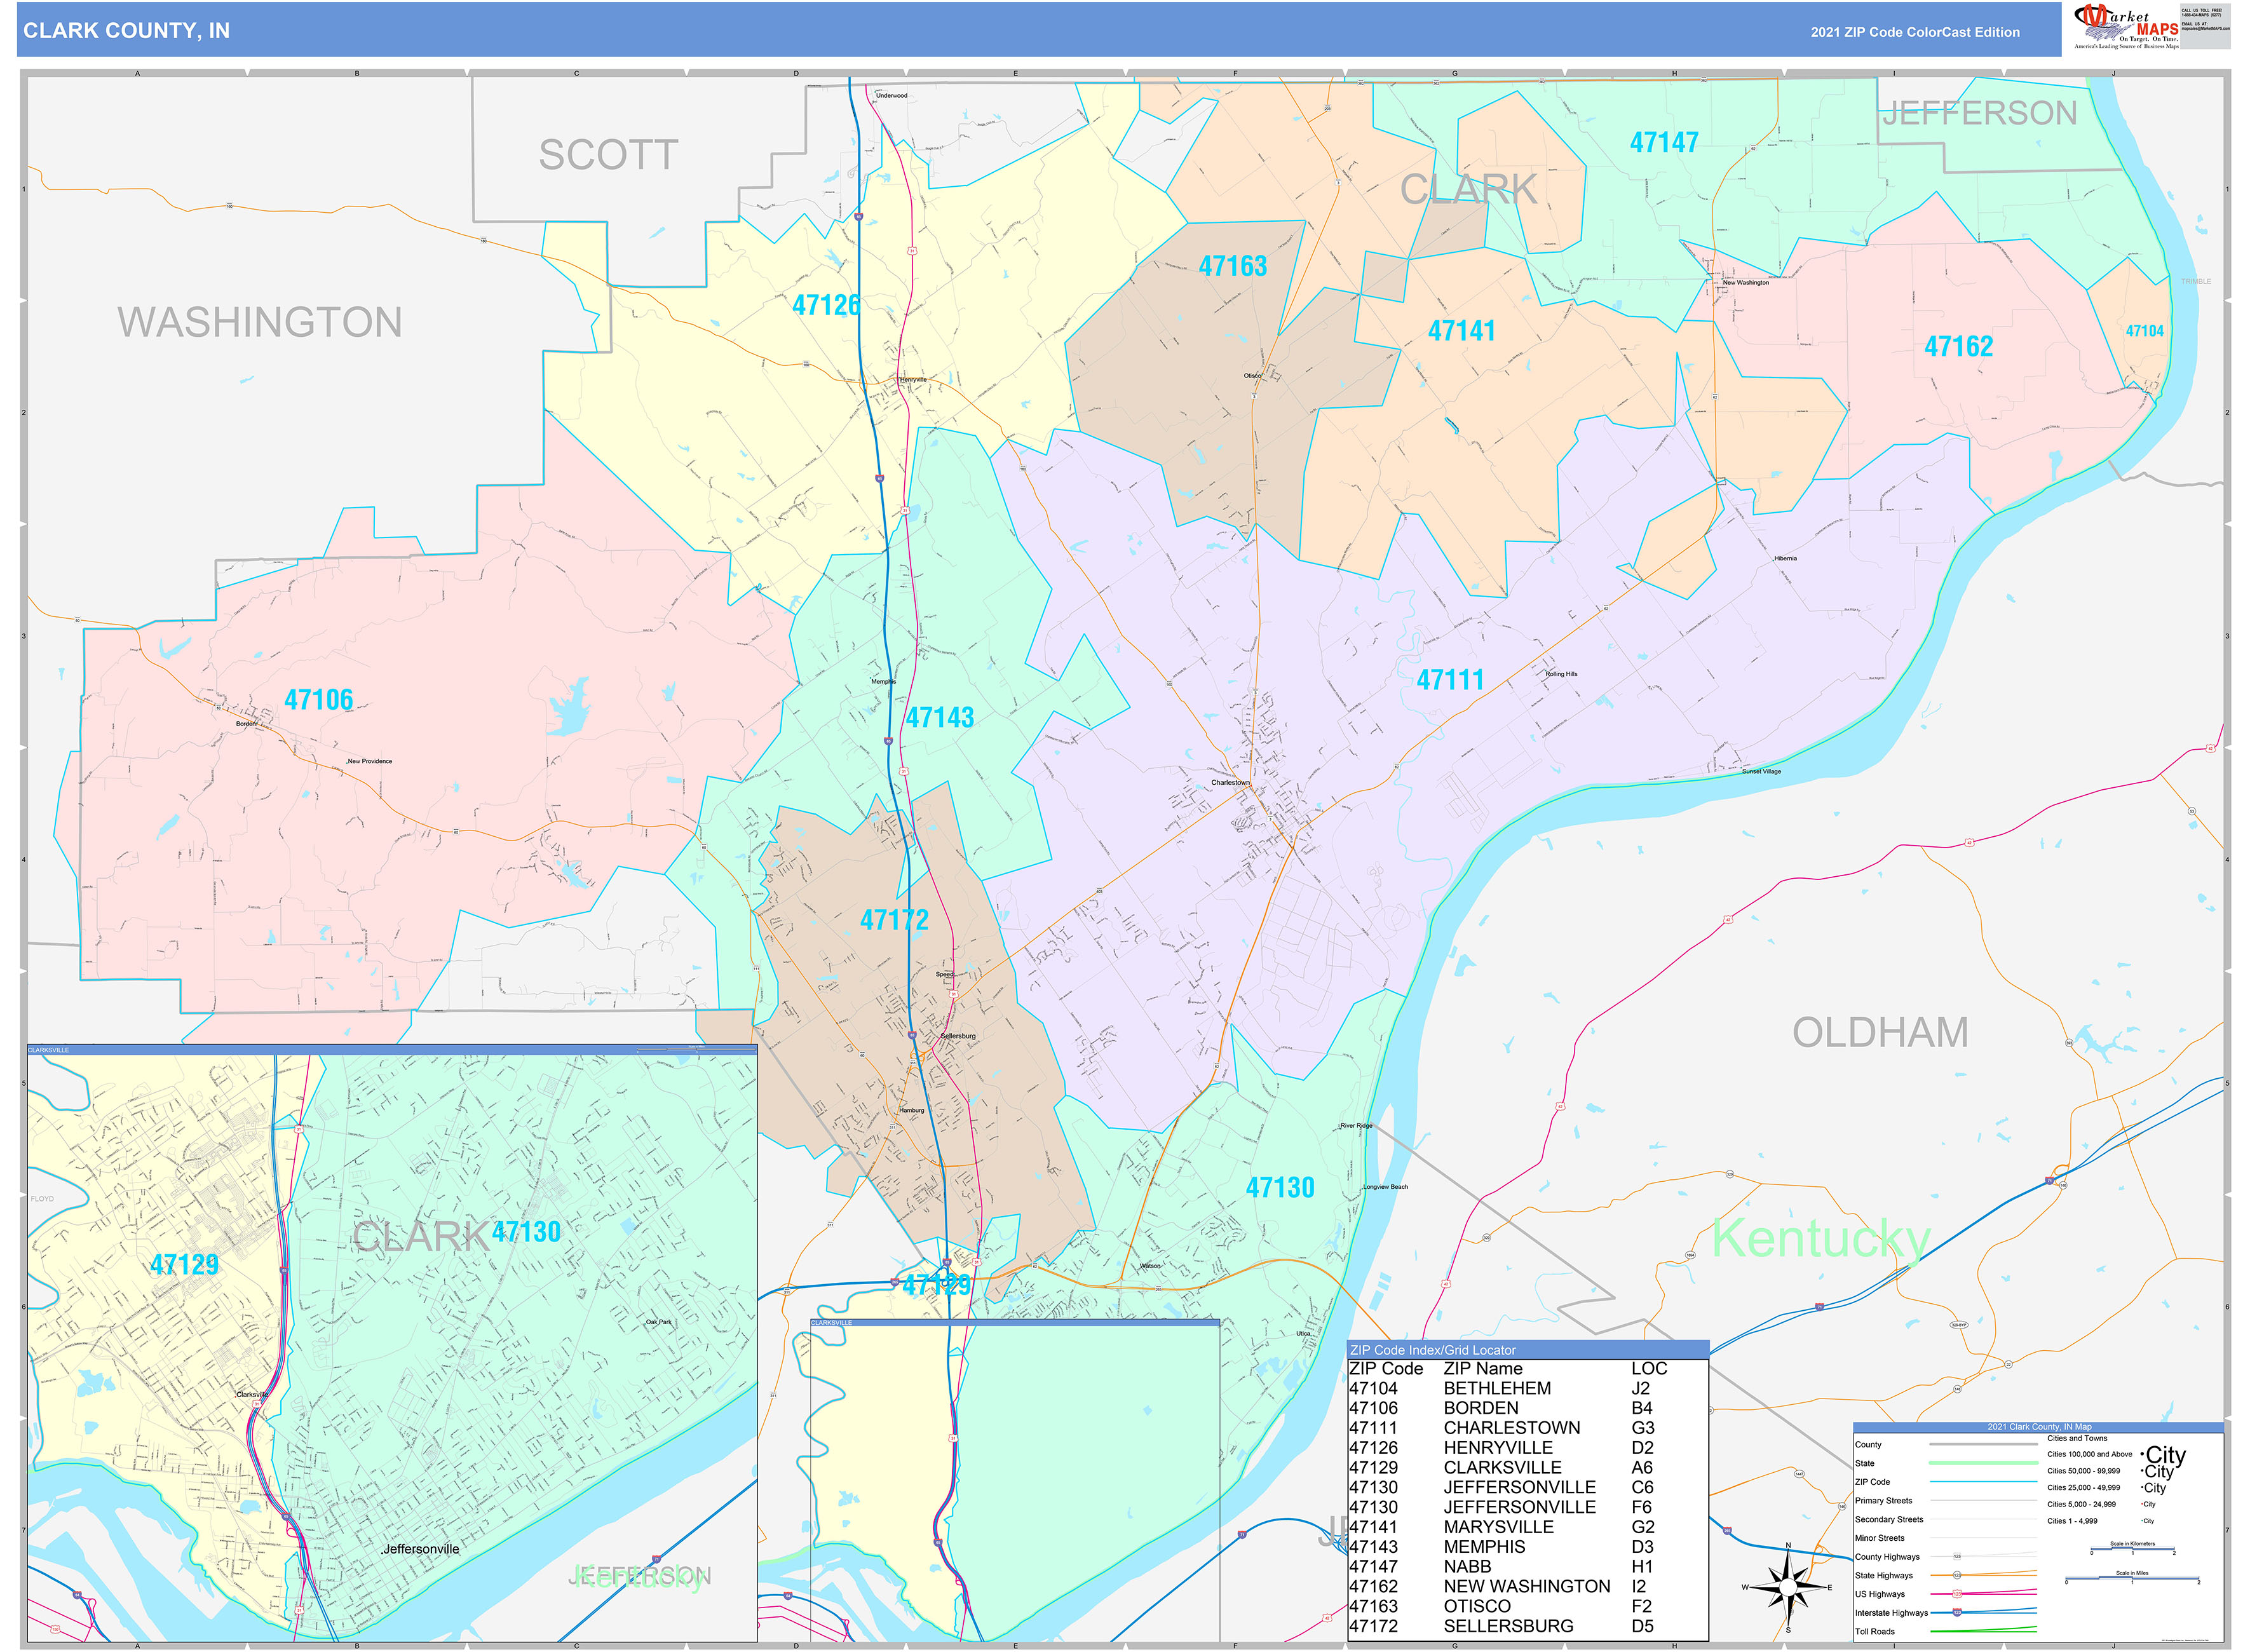Select the Interstate Highways shield symbol in the legend
The height and width of the screenshot is (1652, 2250).
1957,1613
